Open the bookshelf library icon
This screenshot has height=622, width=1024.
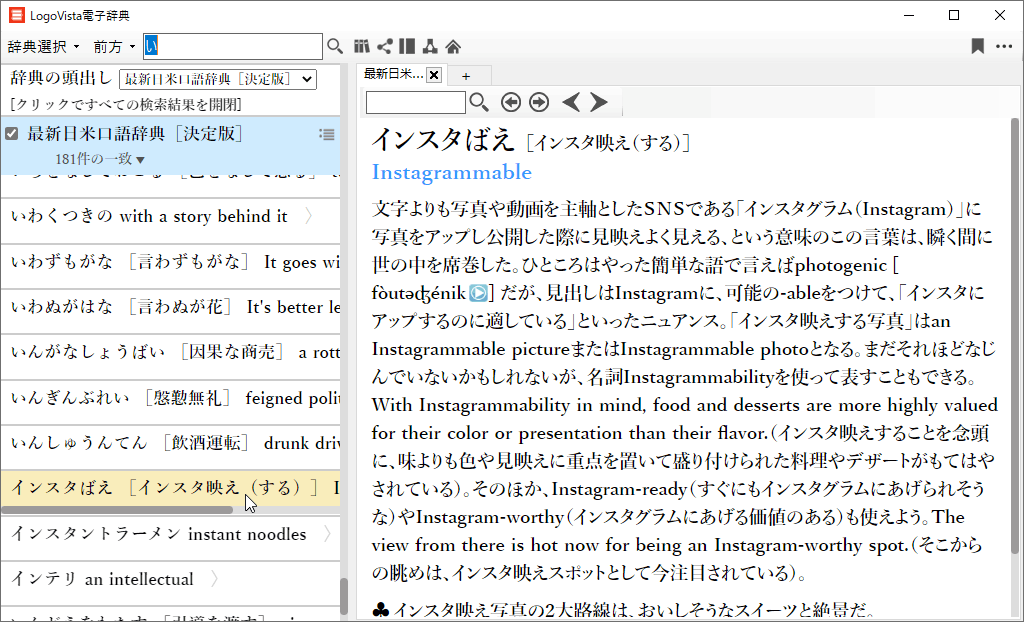(362, 46)
